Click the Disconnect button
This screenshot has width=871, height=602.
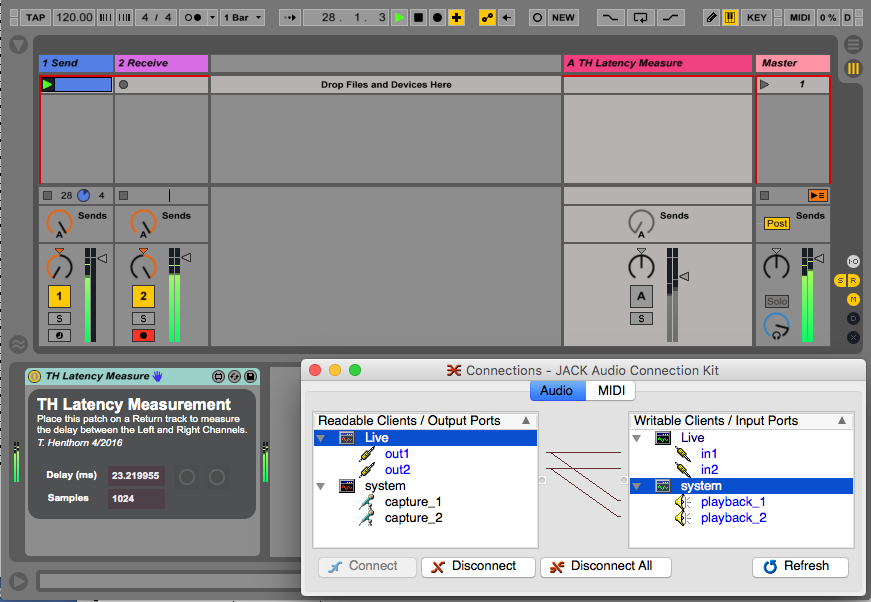point(478,566)
